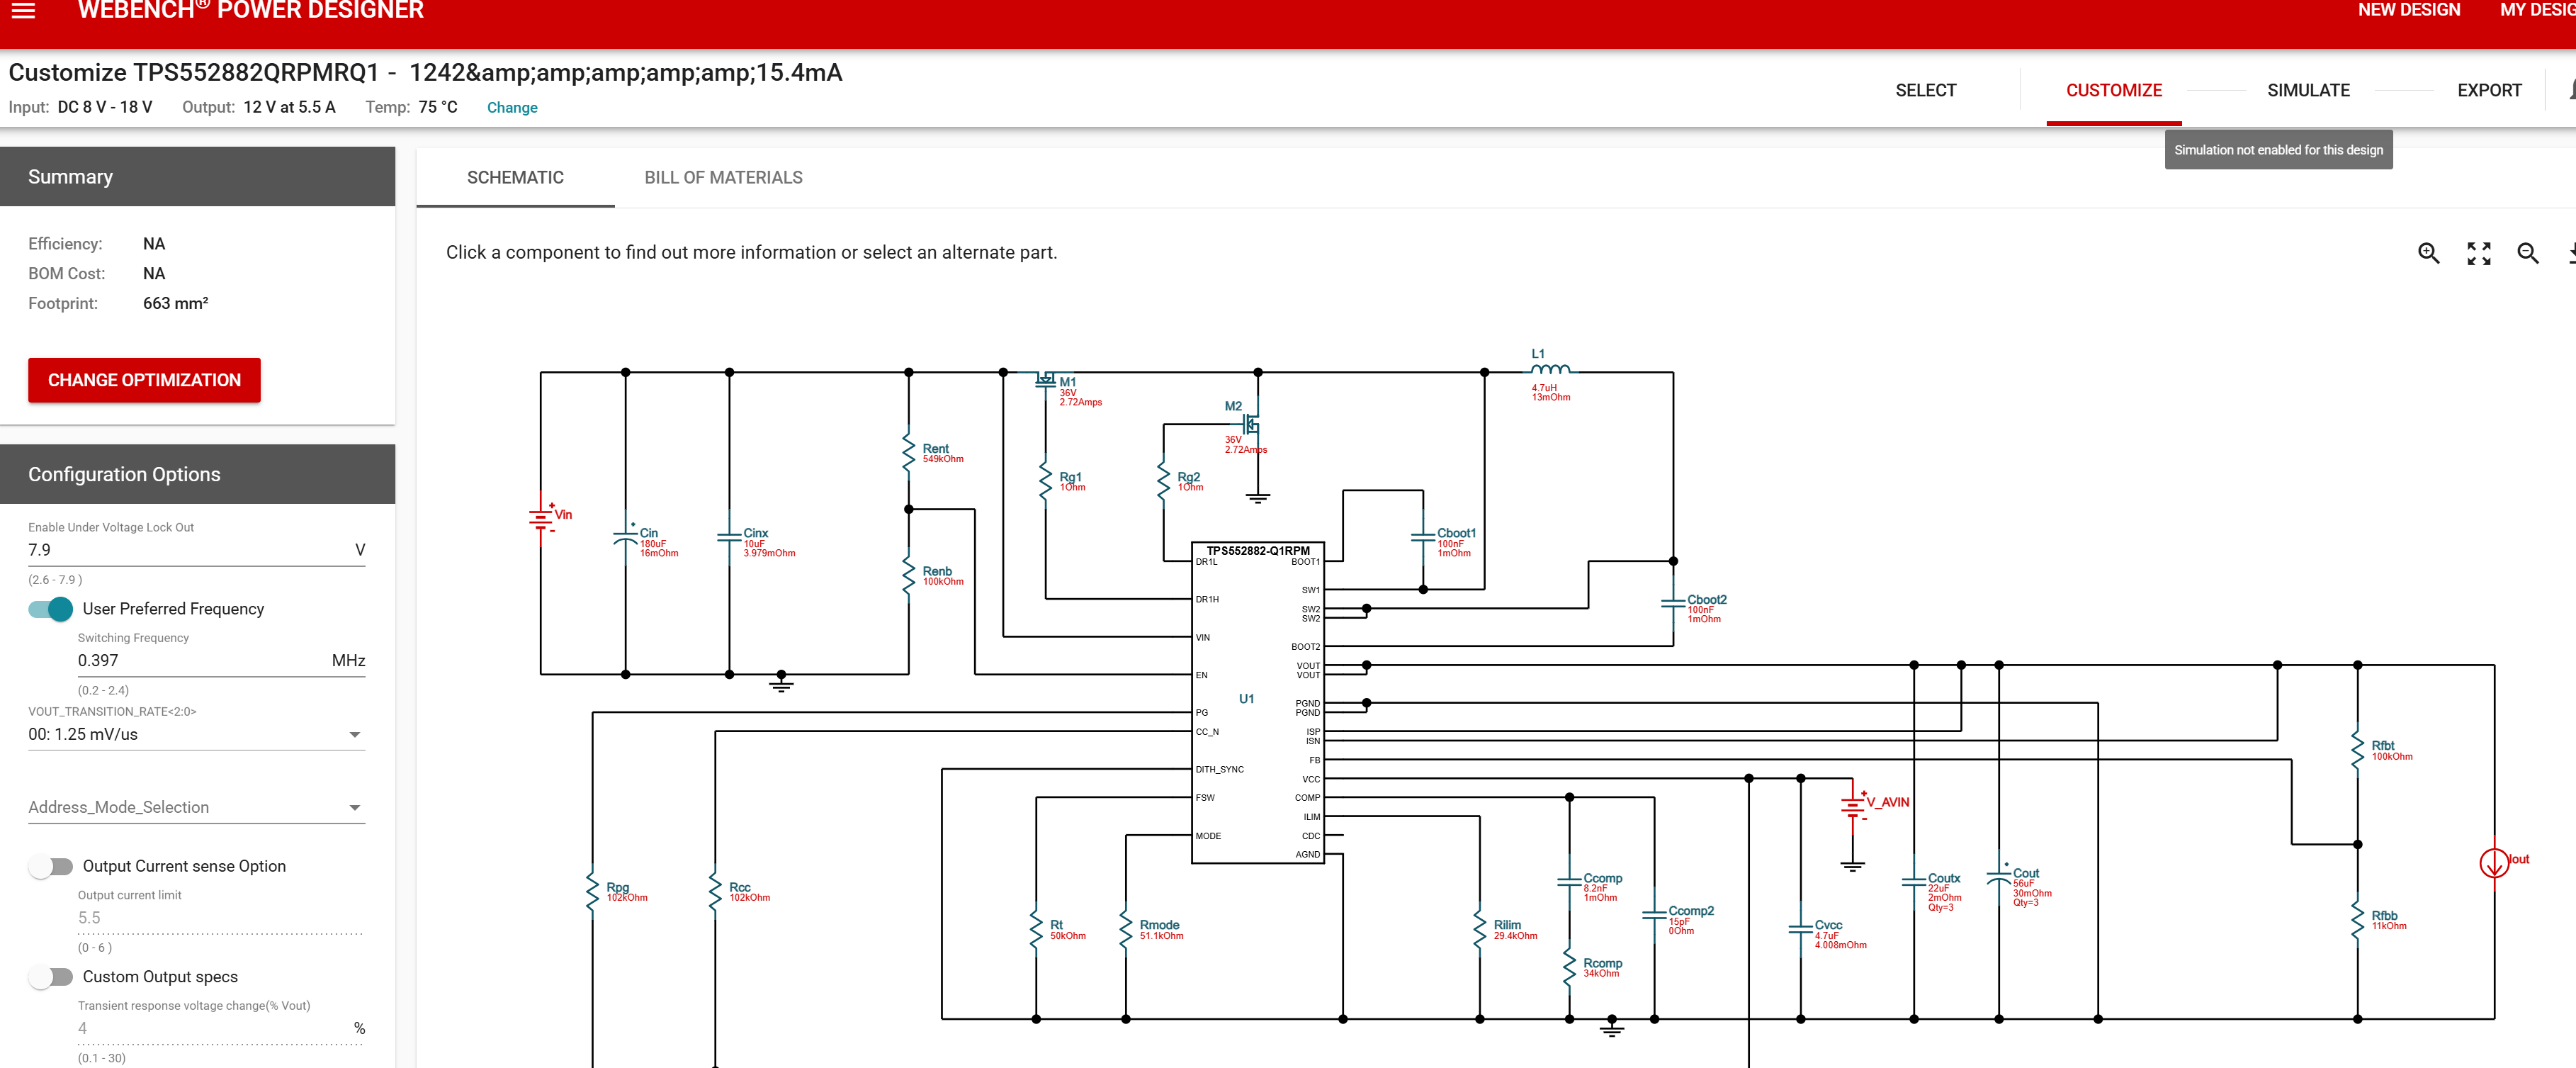Image resolution: width=2576 pixels, height=1068 pixels.
Task: Enable Output Current sense Option toggle
Action: tap(51, 866)
